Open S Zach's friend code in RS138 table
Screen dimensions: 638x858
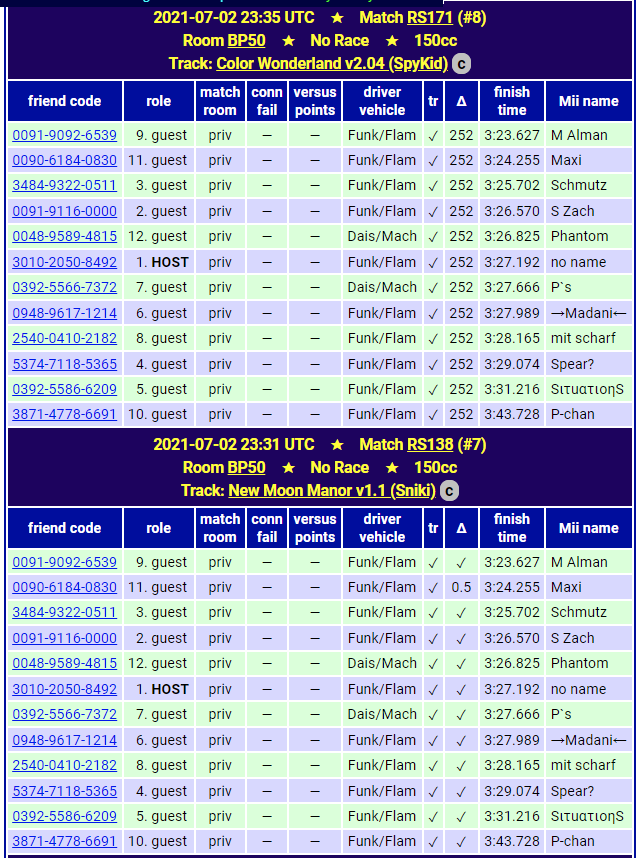click(x=65, y=638)
